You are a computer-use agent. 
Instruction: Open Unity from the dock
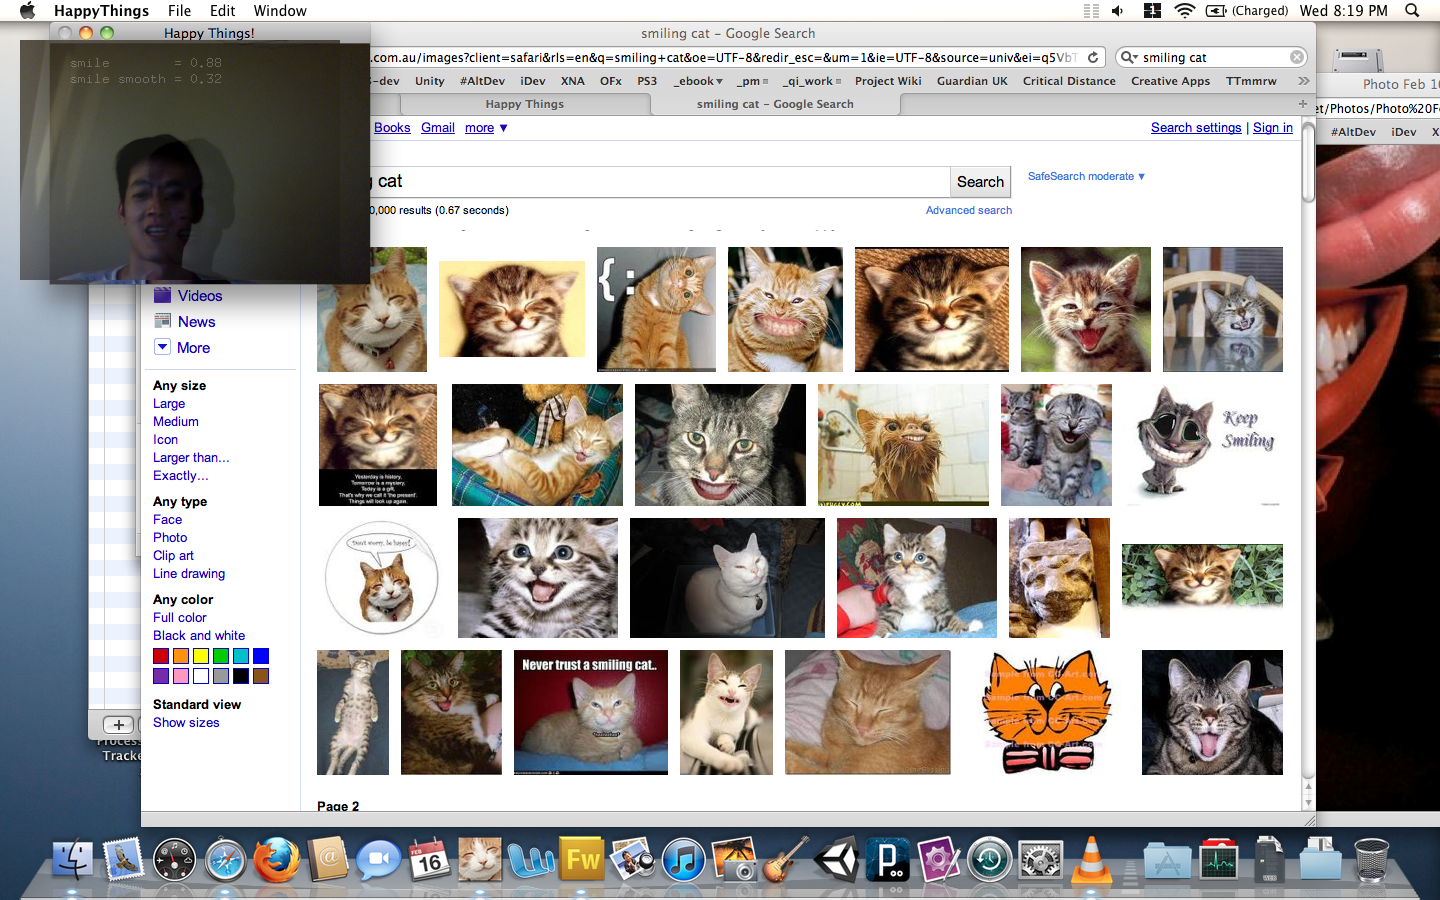point(836,860)
